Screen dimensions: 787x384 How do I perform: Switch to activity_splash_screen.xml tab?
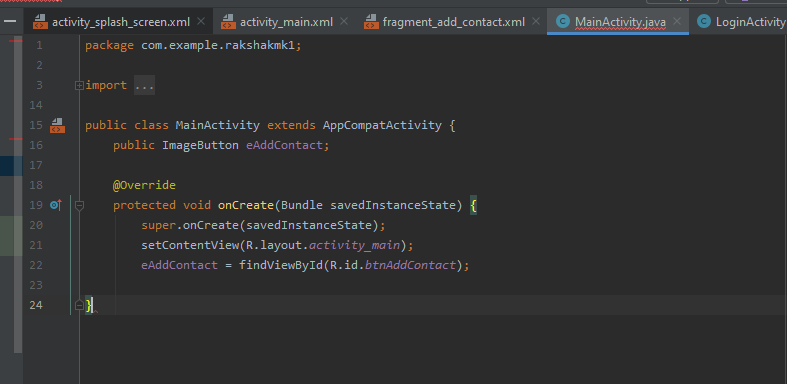(x=120, y=22)
